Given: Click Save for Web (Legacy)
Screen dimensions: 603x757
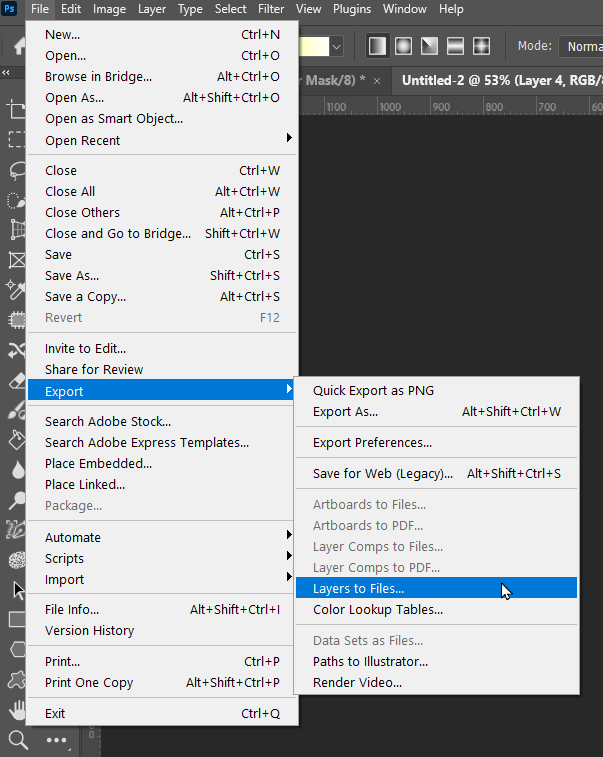Looking at the screenshot, I should [x=383, y=474].
